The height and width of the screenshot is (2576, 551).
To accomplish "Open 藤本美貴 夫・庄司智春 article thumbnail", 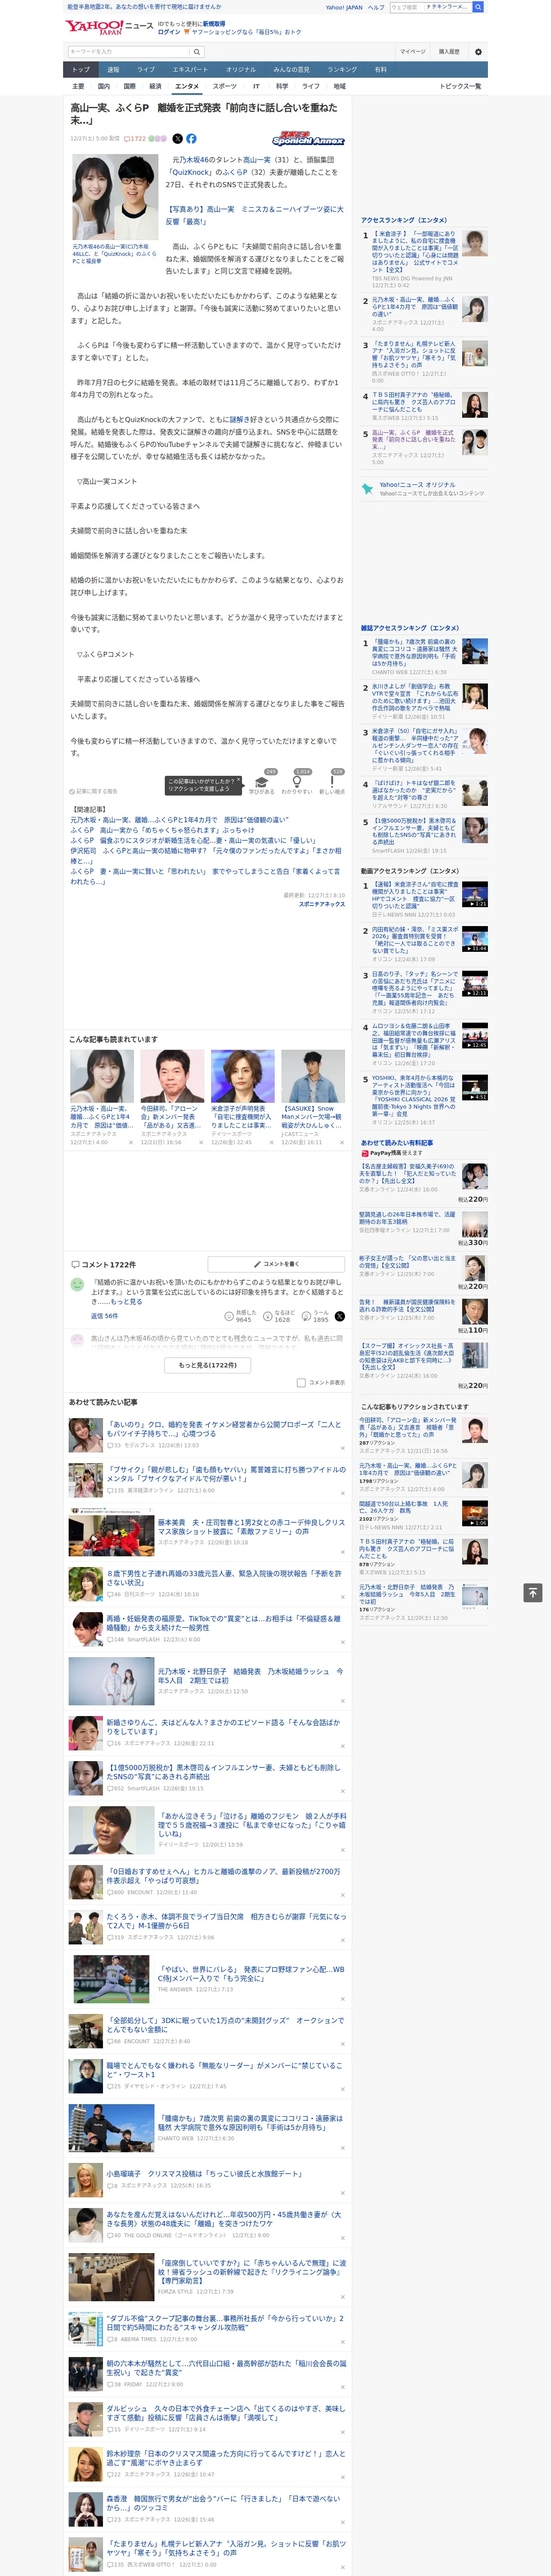I will pos(111,1531).
